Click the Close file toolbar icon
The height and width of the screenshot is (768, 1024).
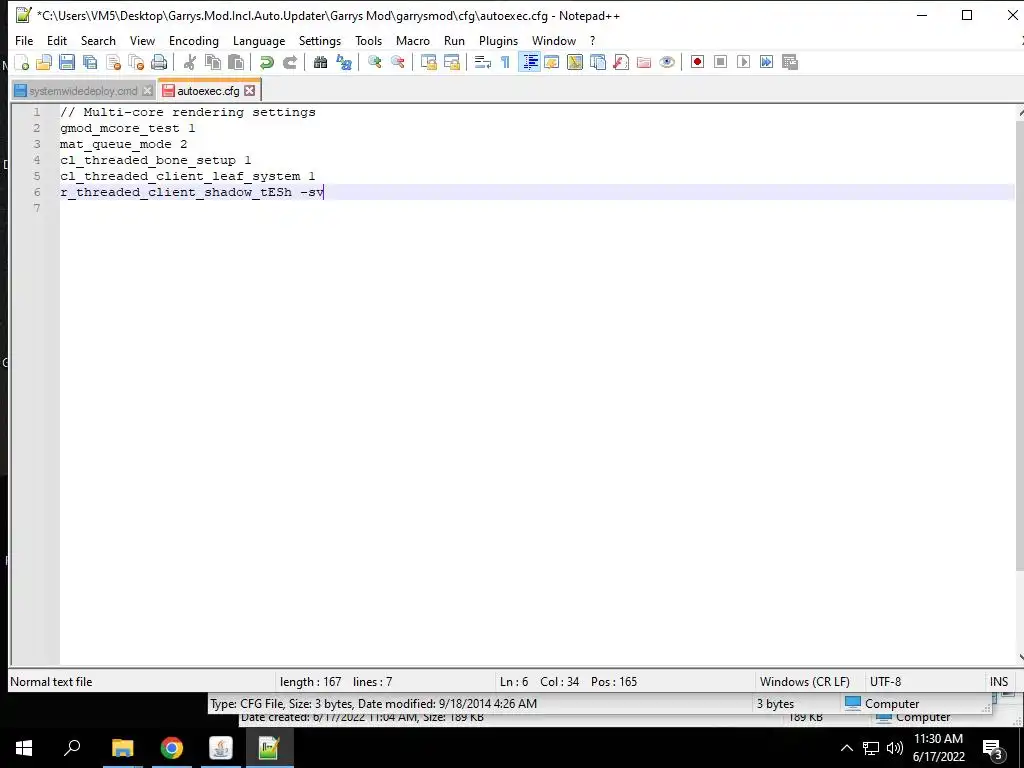(113, 62)
